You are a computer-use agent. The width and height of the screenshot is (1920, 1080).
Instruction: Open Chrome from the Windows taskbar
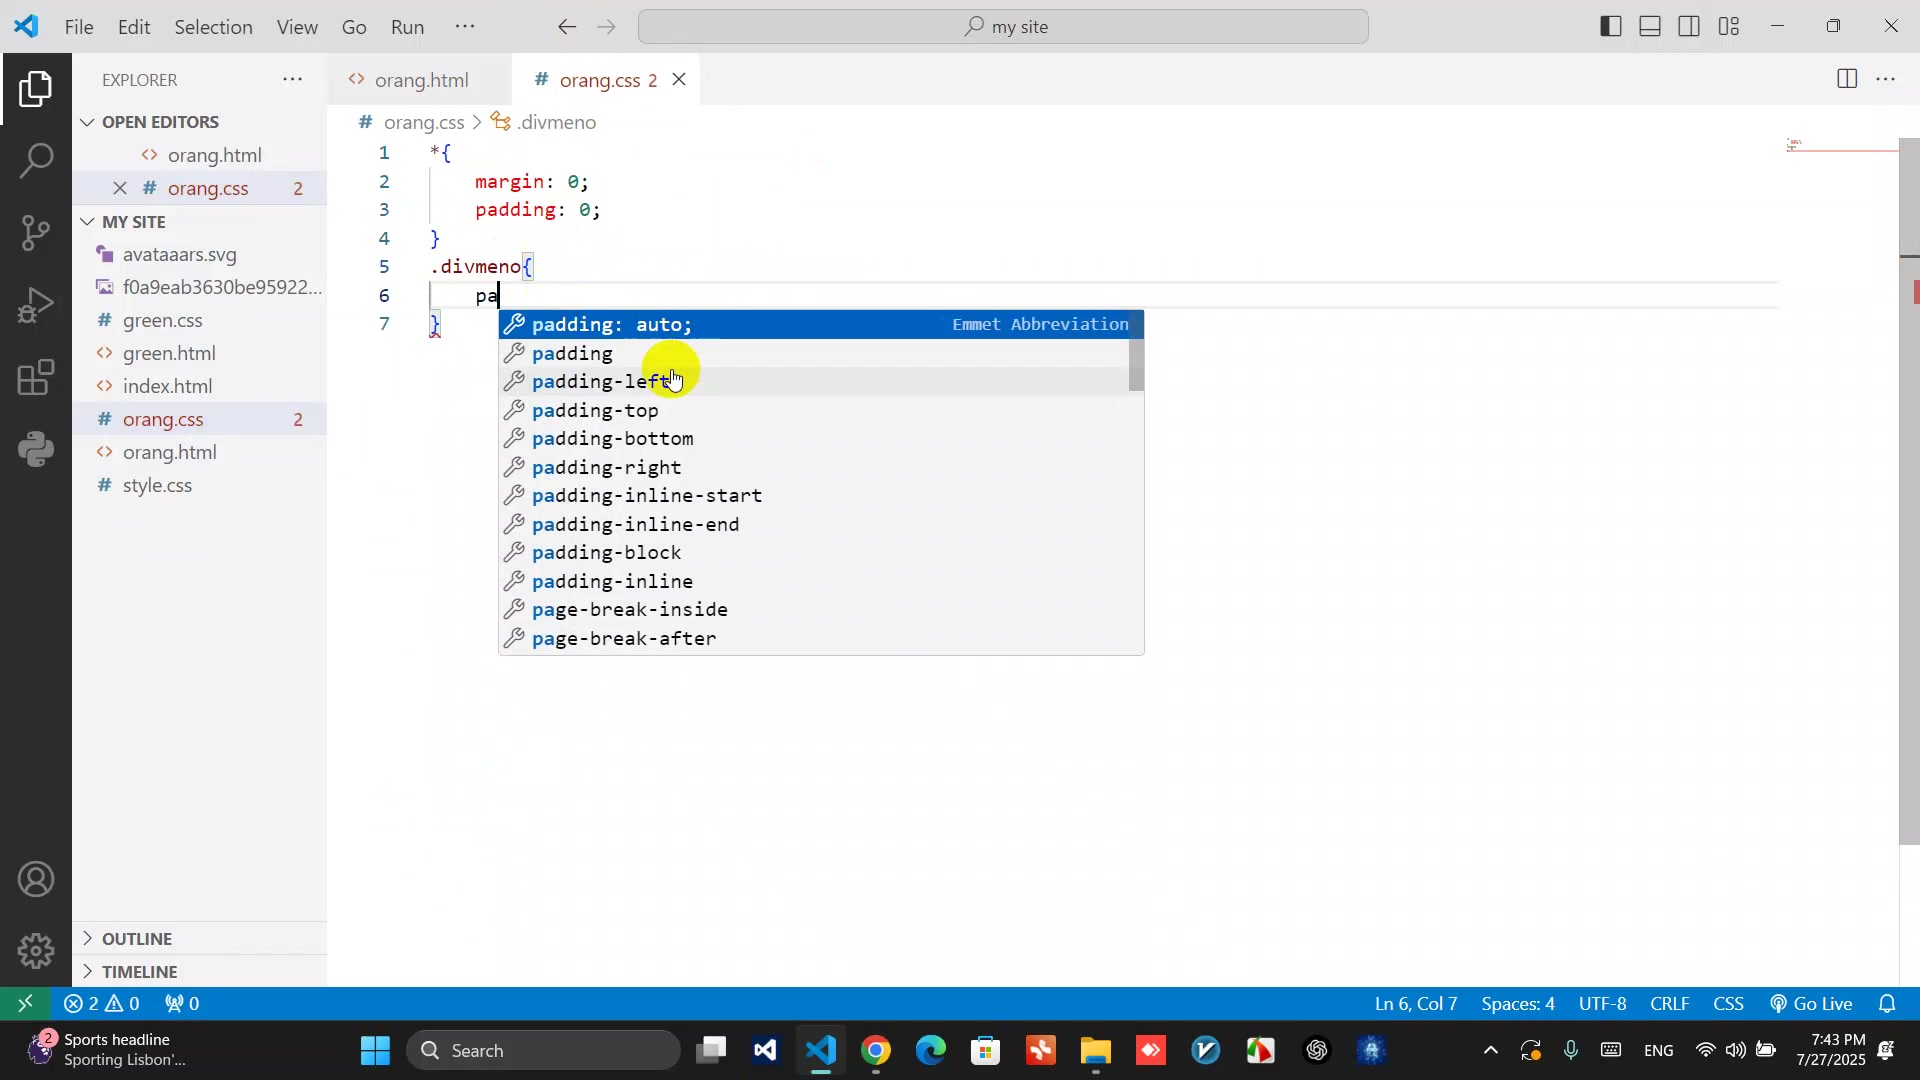coord(876,1051)
